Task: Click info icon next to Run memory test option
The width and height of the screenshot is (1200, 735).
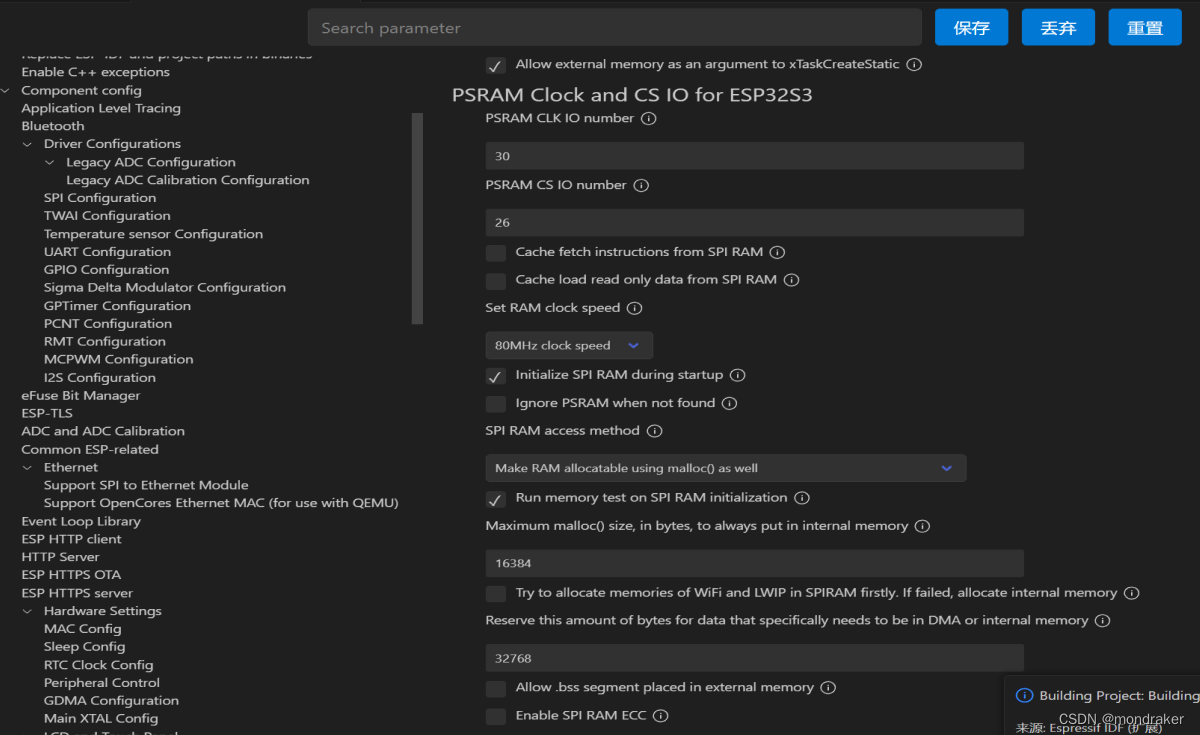Action: [801, 498]
